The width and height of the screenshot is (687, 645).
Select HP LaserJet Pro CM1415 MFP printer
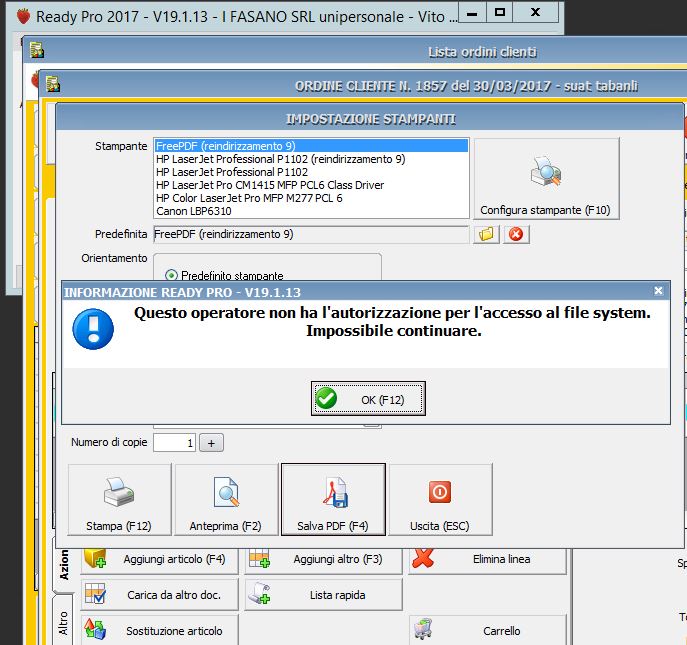tap(311, 185)
